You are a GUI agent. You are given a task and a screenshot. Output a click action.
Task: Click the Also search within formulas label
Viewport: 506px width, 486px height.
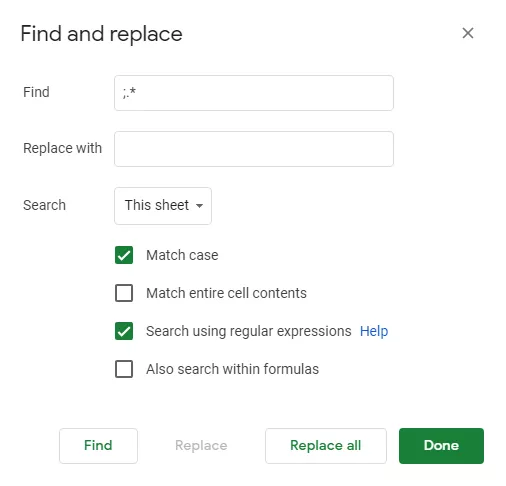pos(232,369)
